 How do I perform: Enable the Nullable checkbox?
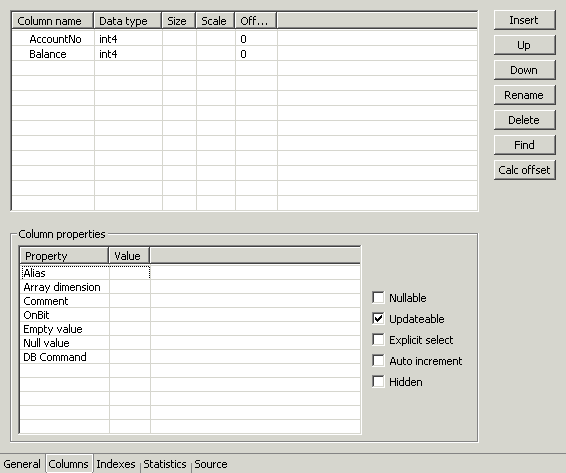(x=378, y=298)
